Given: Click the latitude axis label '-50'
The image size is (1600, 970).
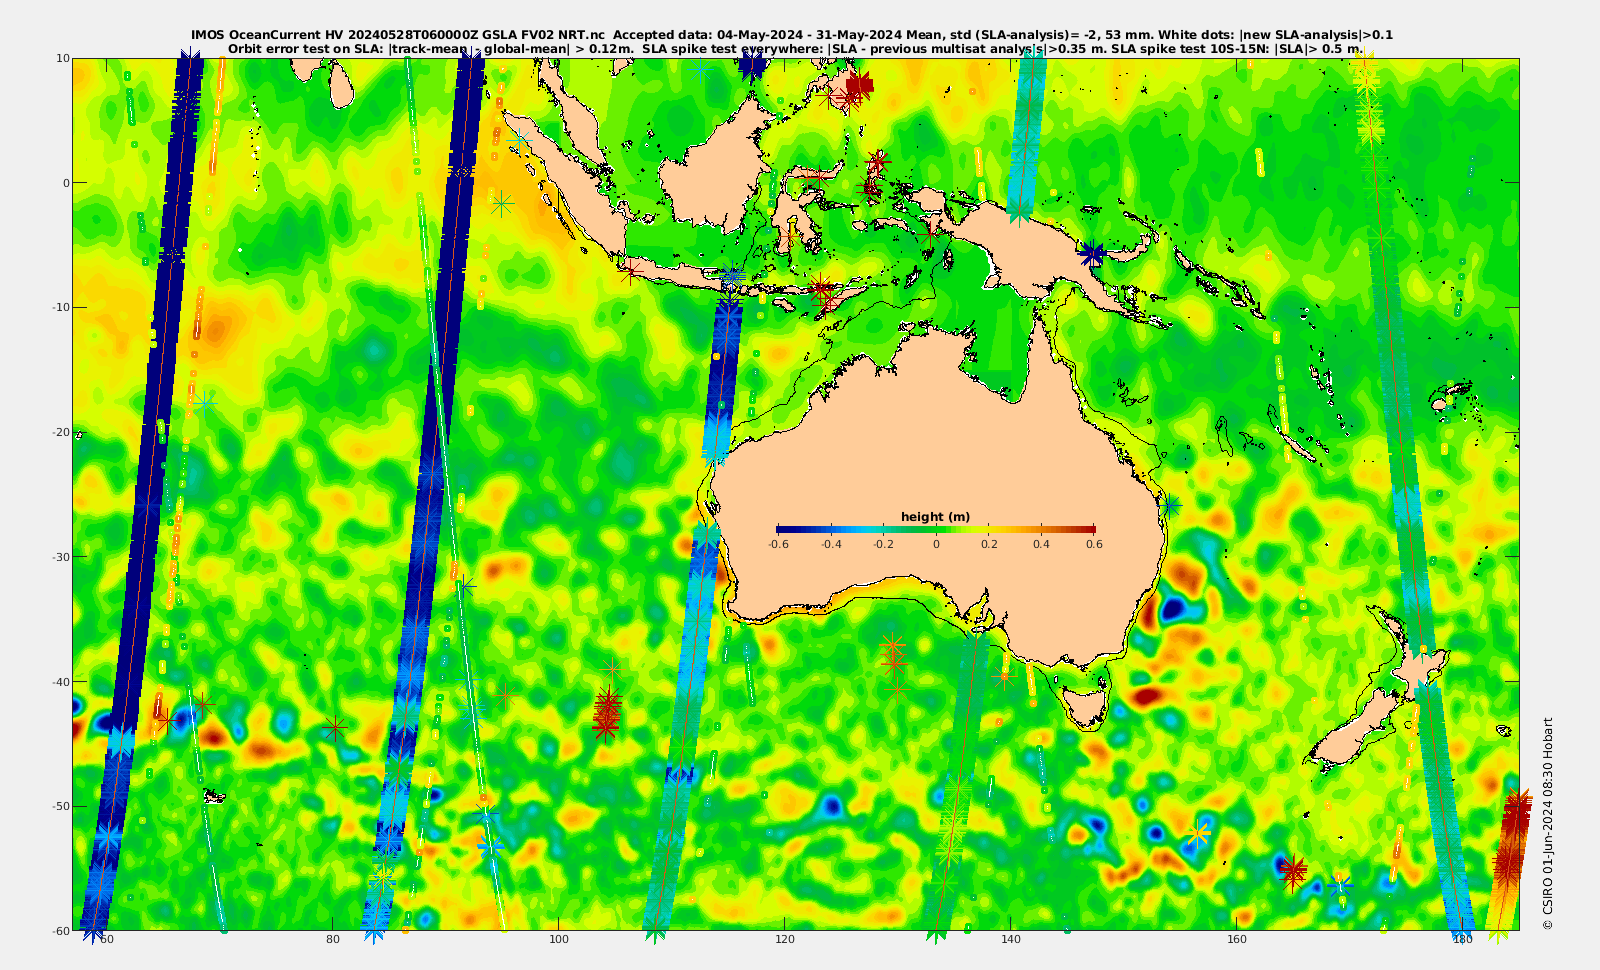Looking at the screenshot, I should tap(60, 806).
